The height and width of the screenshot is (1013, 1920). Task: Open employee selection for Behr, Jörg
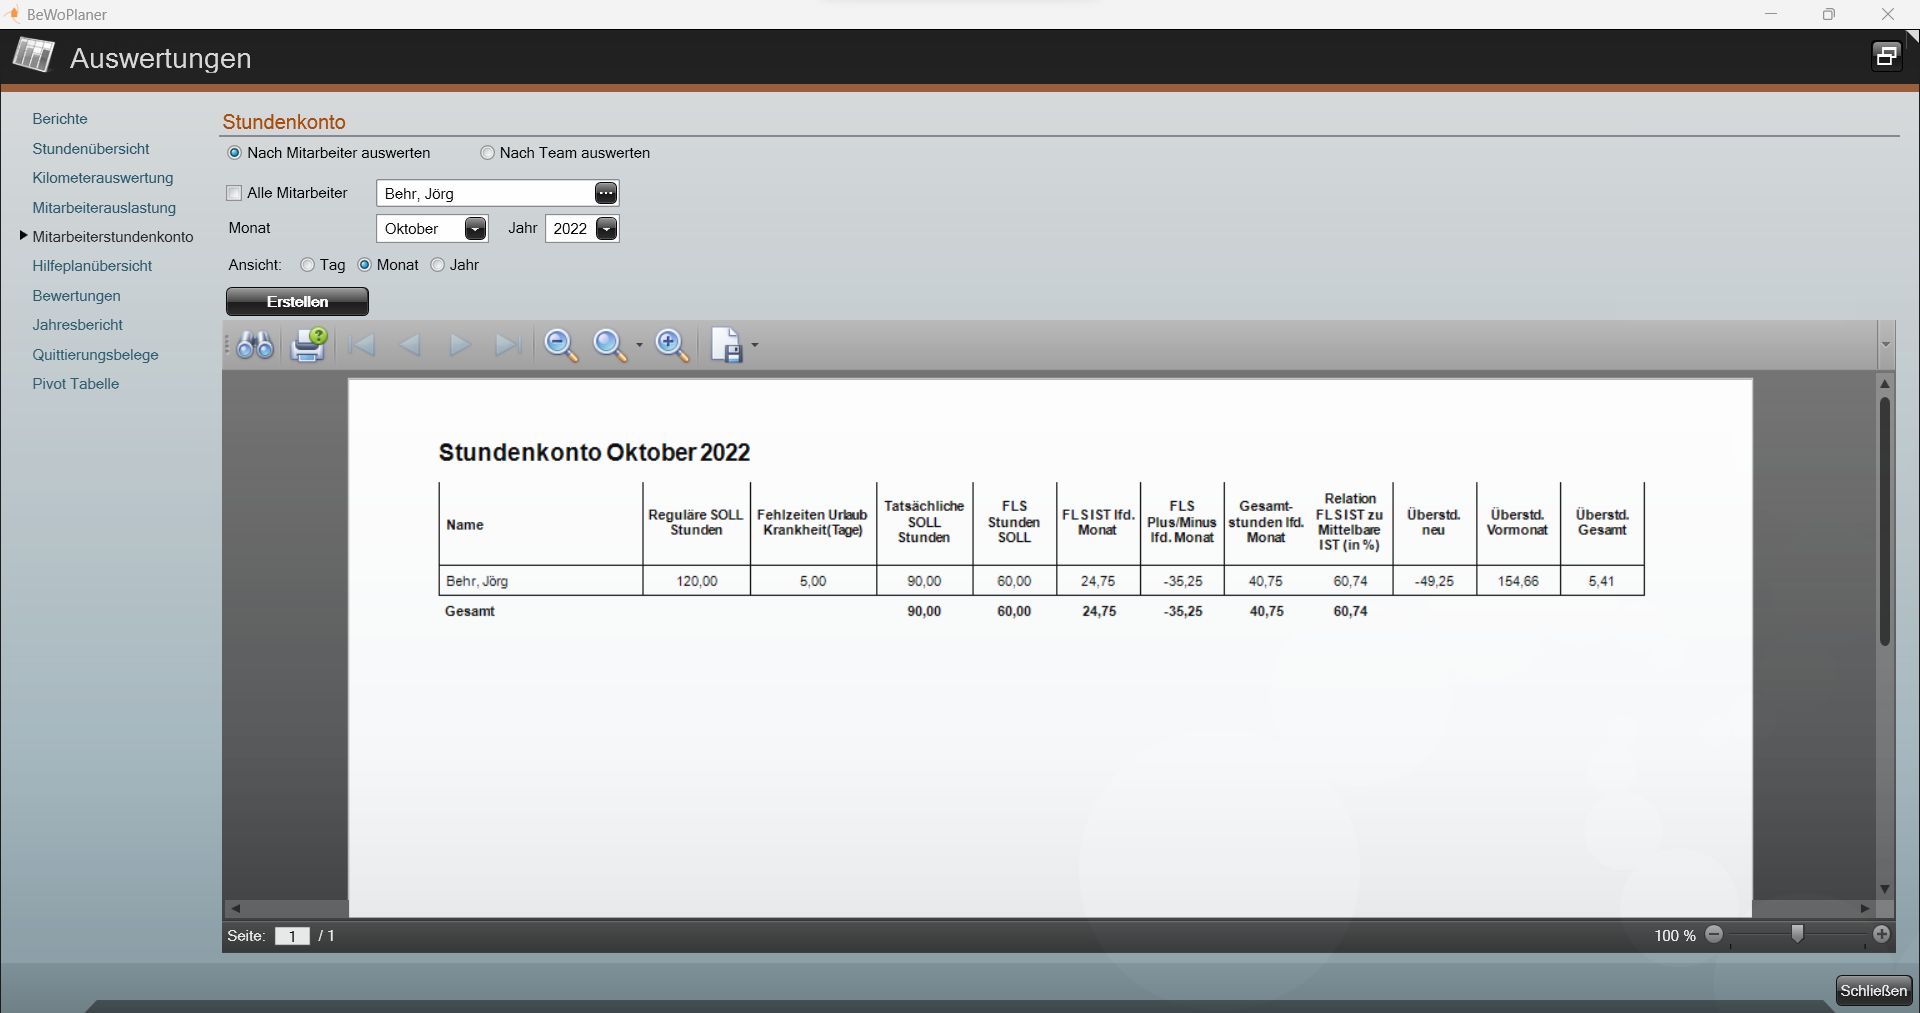(606, 193)
